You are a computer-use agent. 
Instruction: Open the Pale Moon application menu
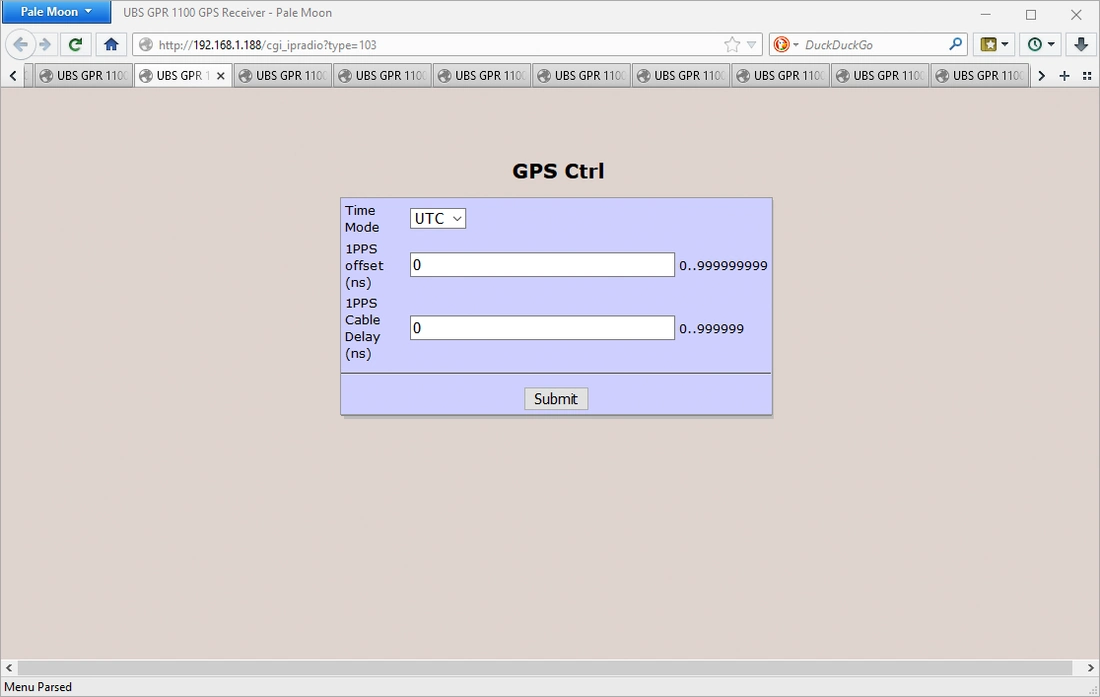click(x=56, y=12)
